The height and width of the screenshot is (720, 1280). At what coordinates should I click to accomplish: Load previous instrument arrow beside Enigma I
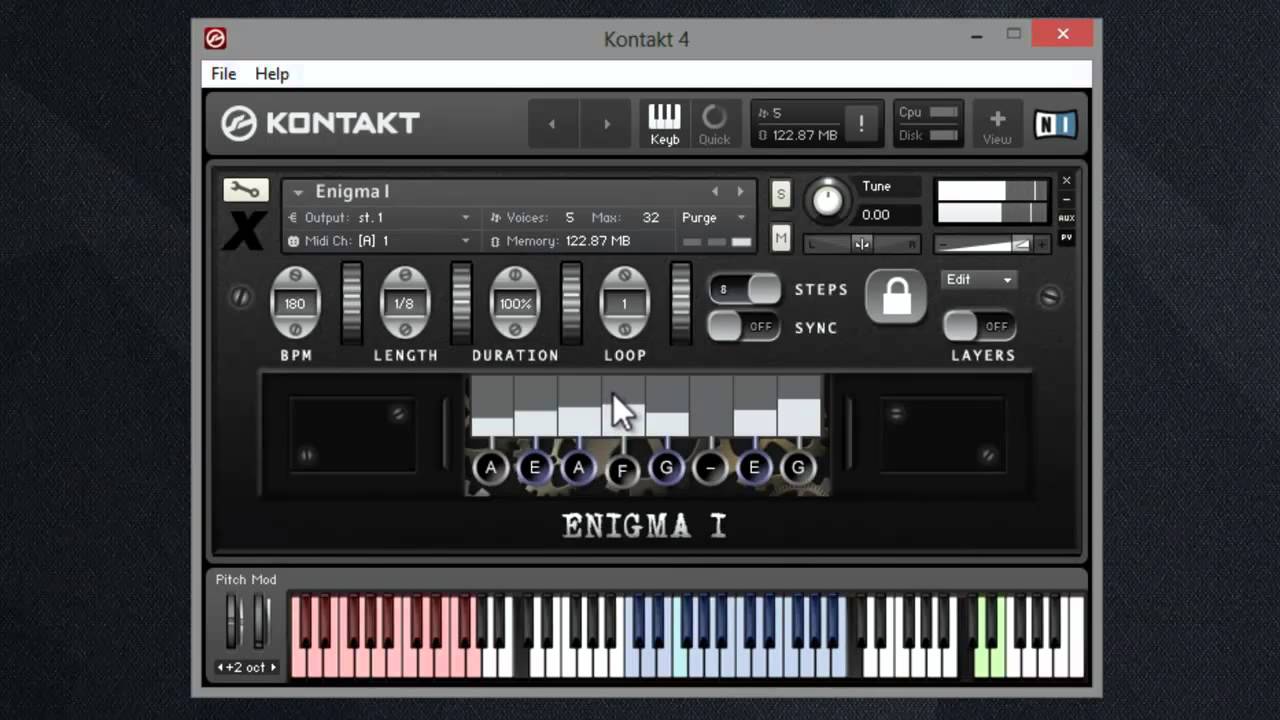715,191
